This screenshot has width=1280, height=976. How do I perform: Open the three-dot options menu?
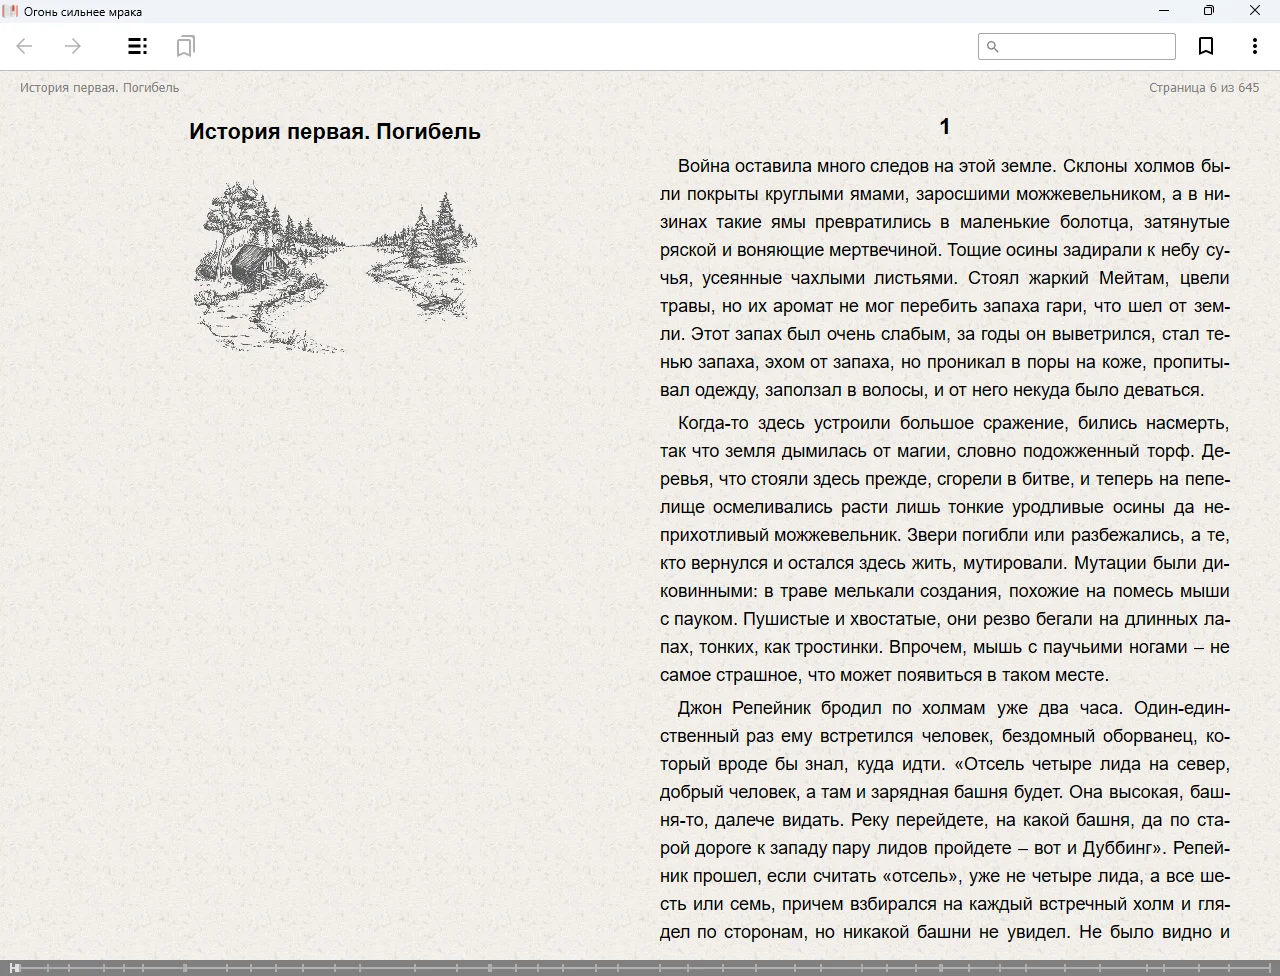[1254, 46]
